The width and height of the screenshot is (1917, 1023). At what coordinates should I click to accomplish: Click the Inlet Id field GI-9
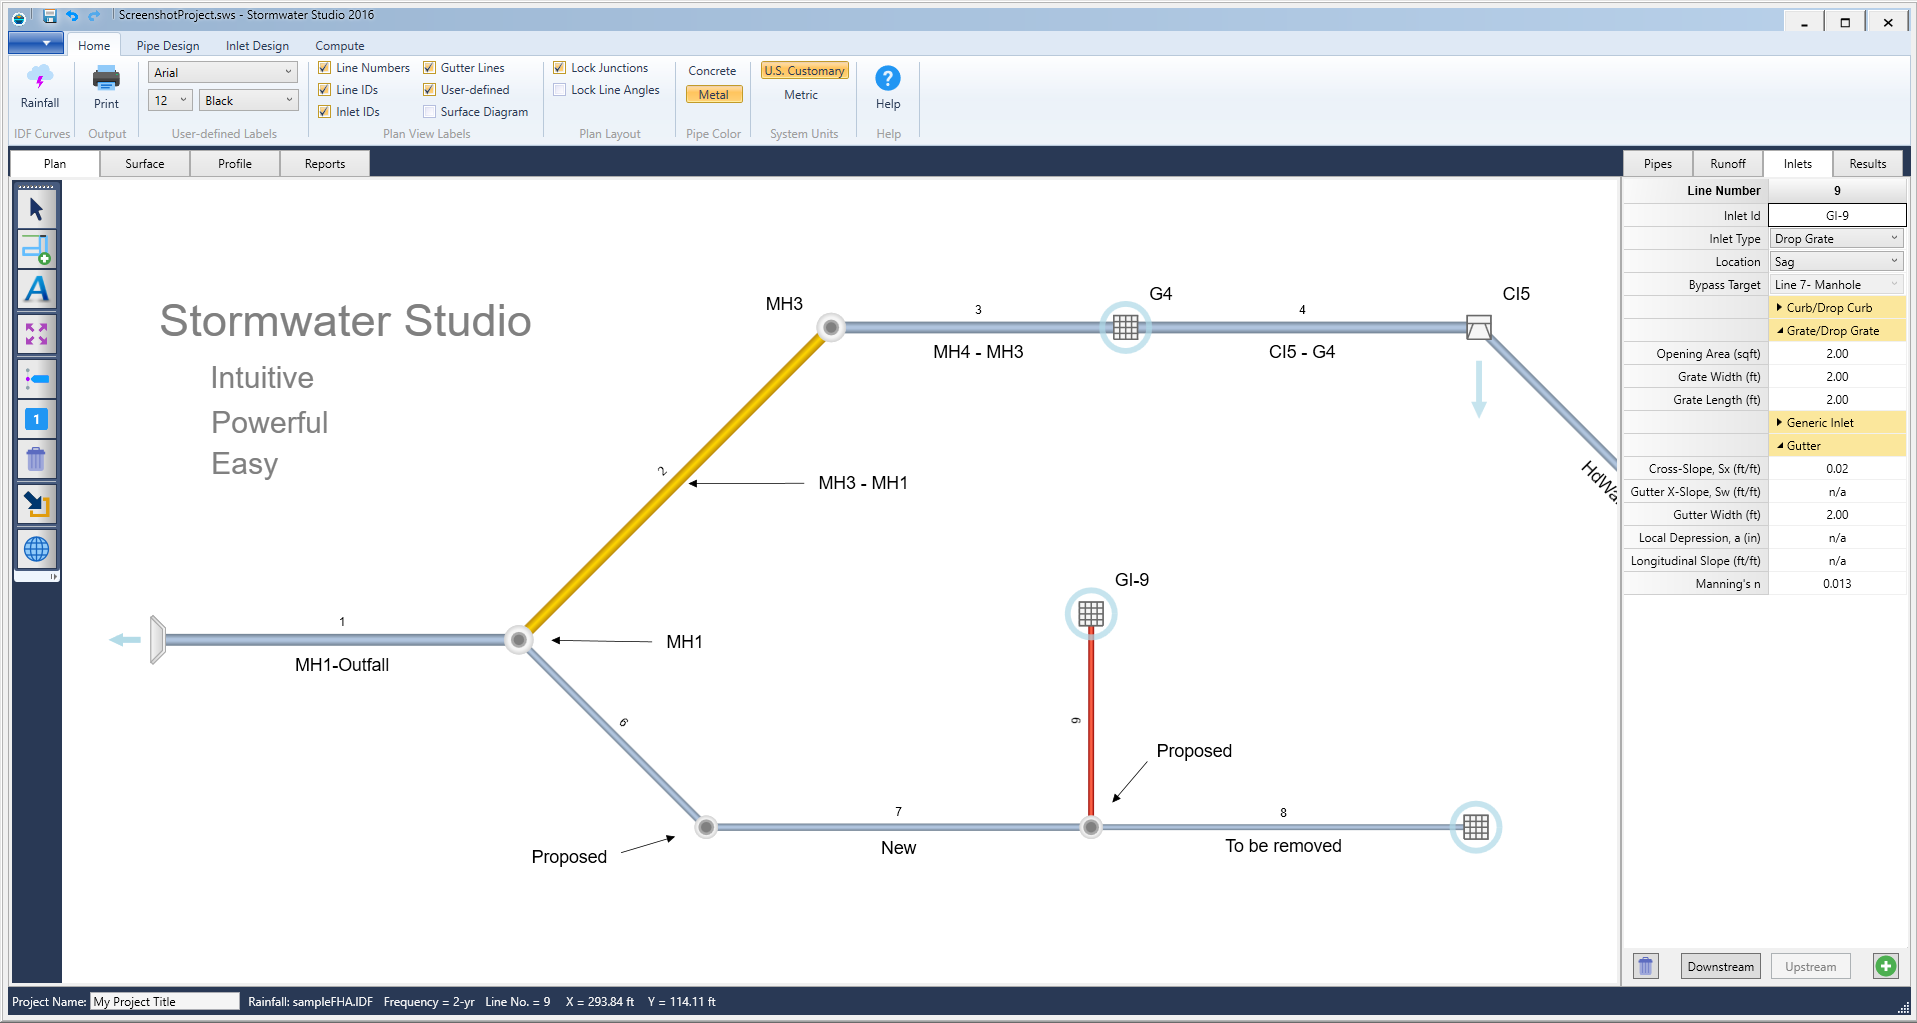pyautogui.click(x=1837, y=215)
